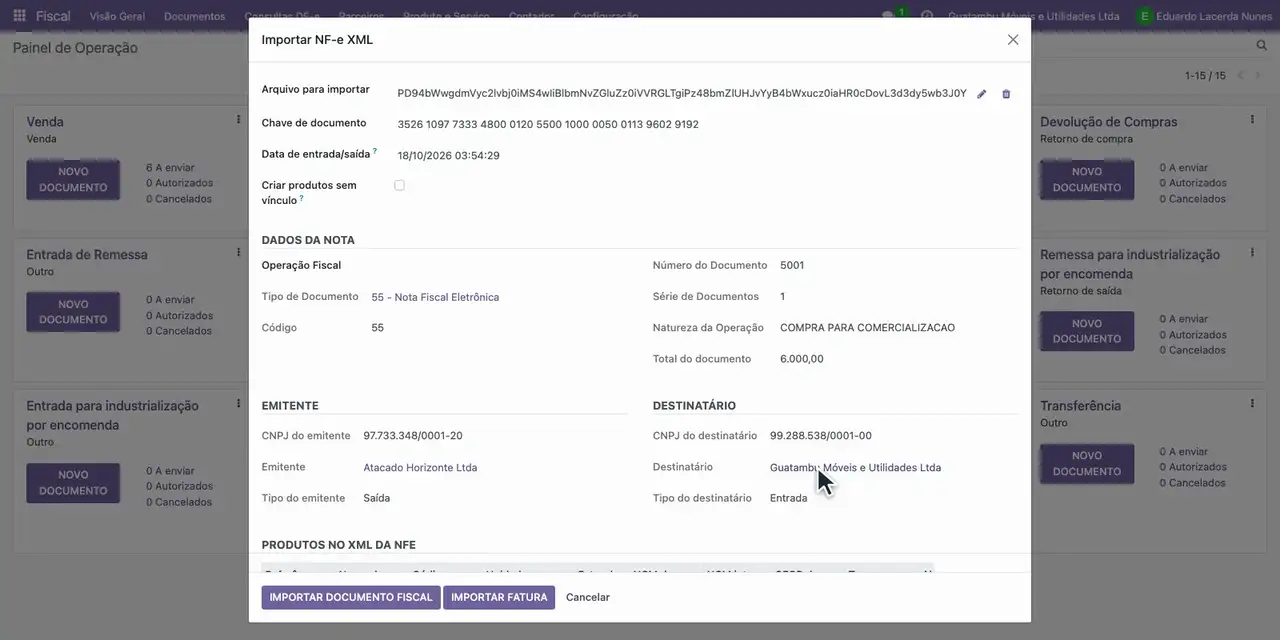
Task: Open the apps grid menu icon
Action: click(x=19, y=16)
